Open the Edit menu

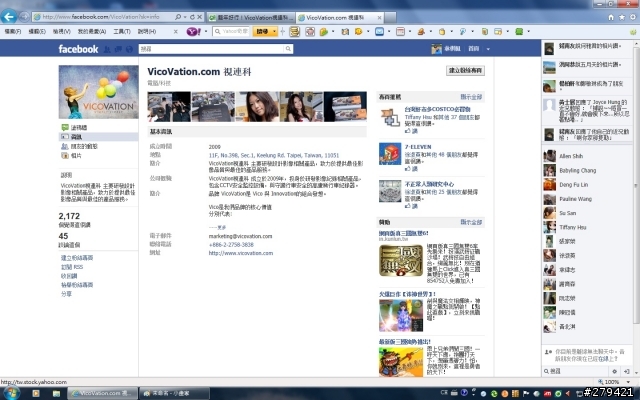37,31
